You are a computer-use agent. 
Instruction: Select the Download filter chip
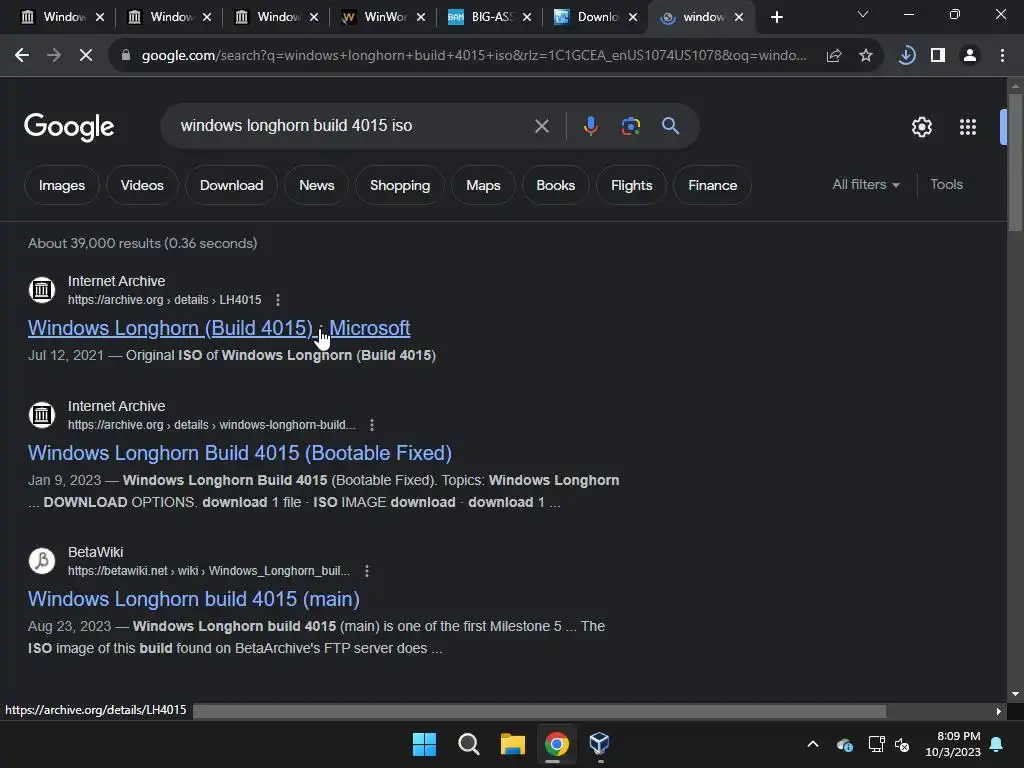(231, 185)
